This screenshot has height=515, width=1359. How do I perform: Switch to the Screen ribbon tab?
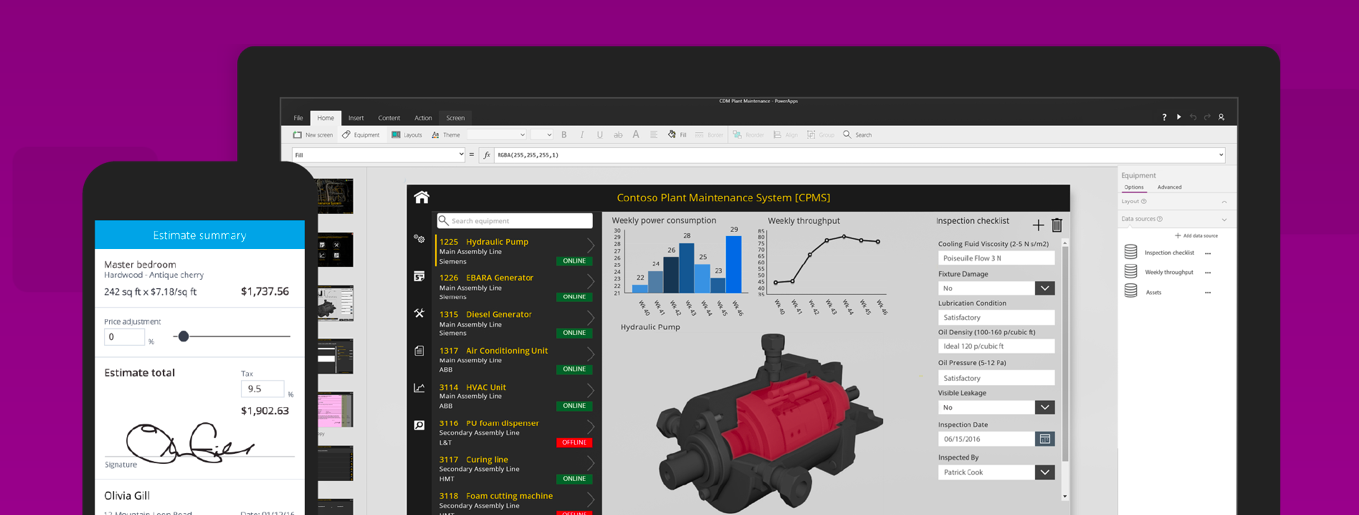(455, 118)
